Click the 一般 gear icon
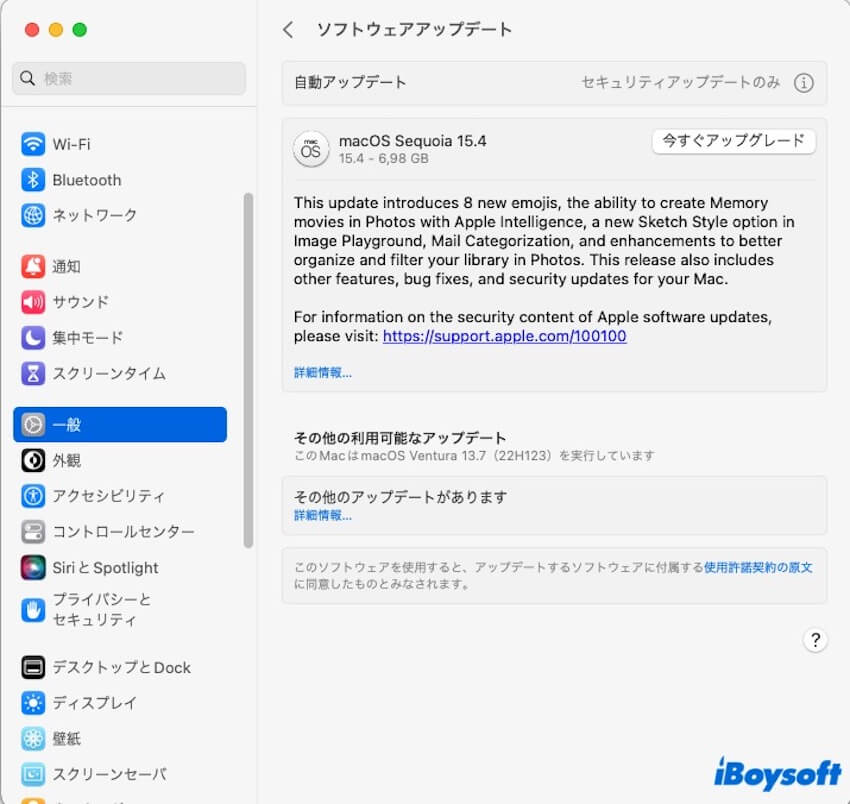 tap(33, 424)
